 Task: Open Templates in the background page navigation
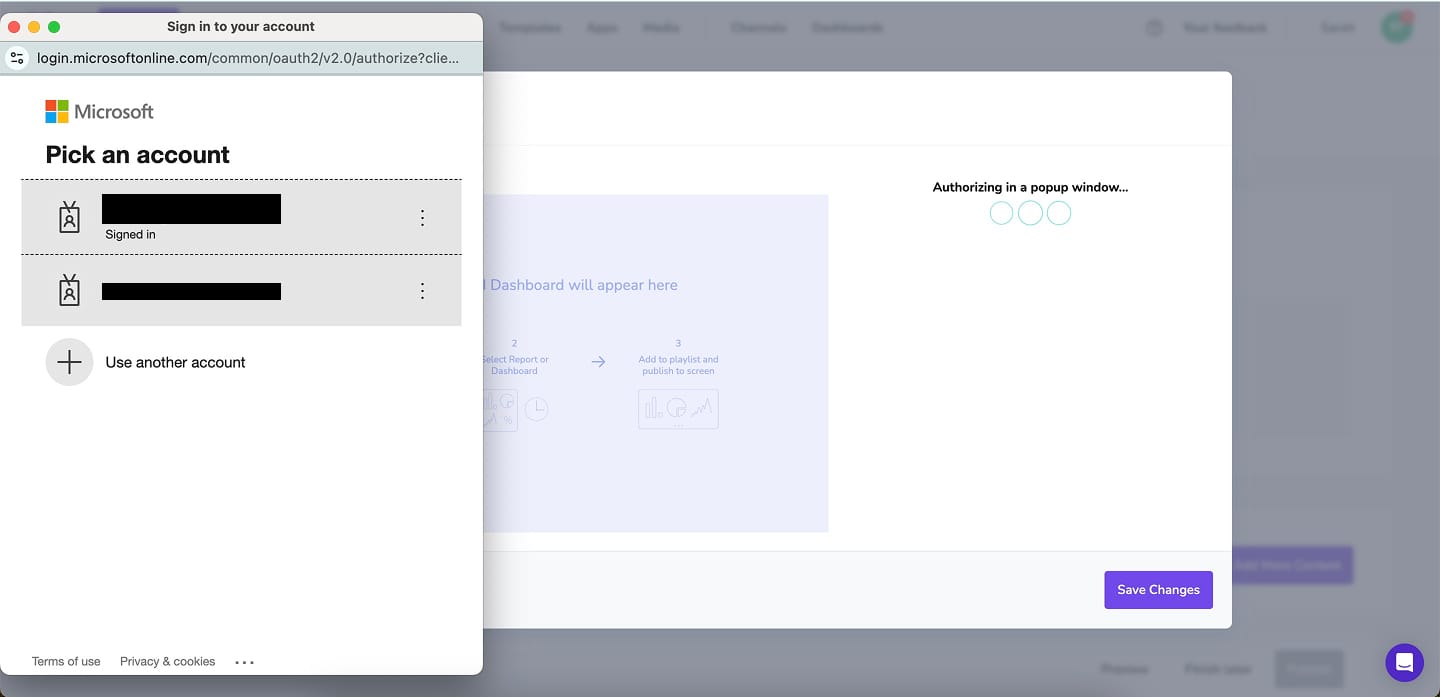[x=529, y=28]
